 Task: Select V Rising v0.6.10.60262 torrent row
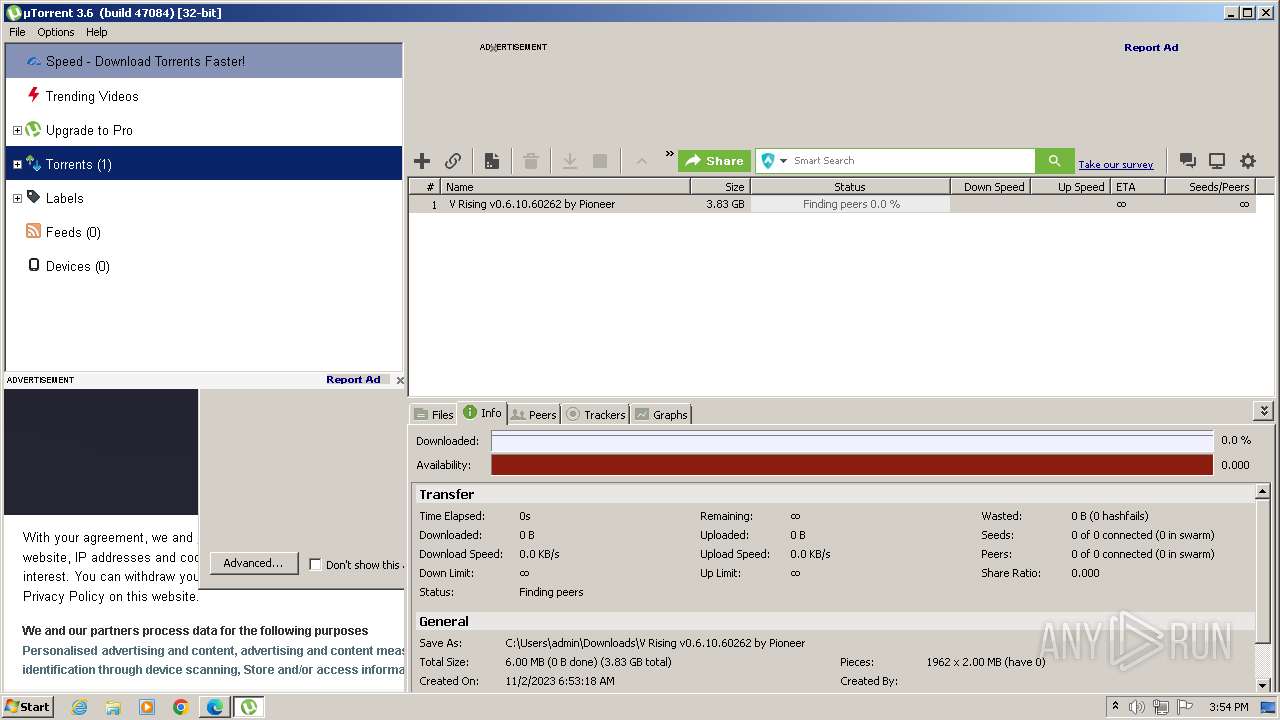832,204
